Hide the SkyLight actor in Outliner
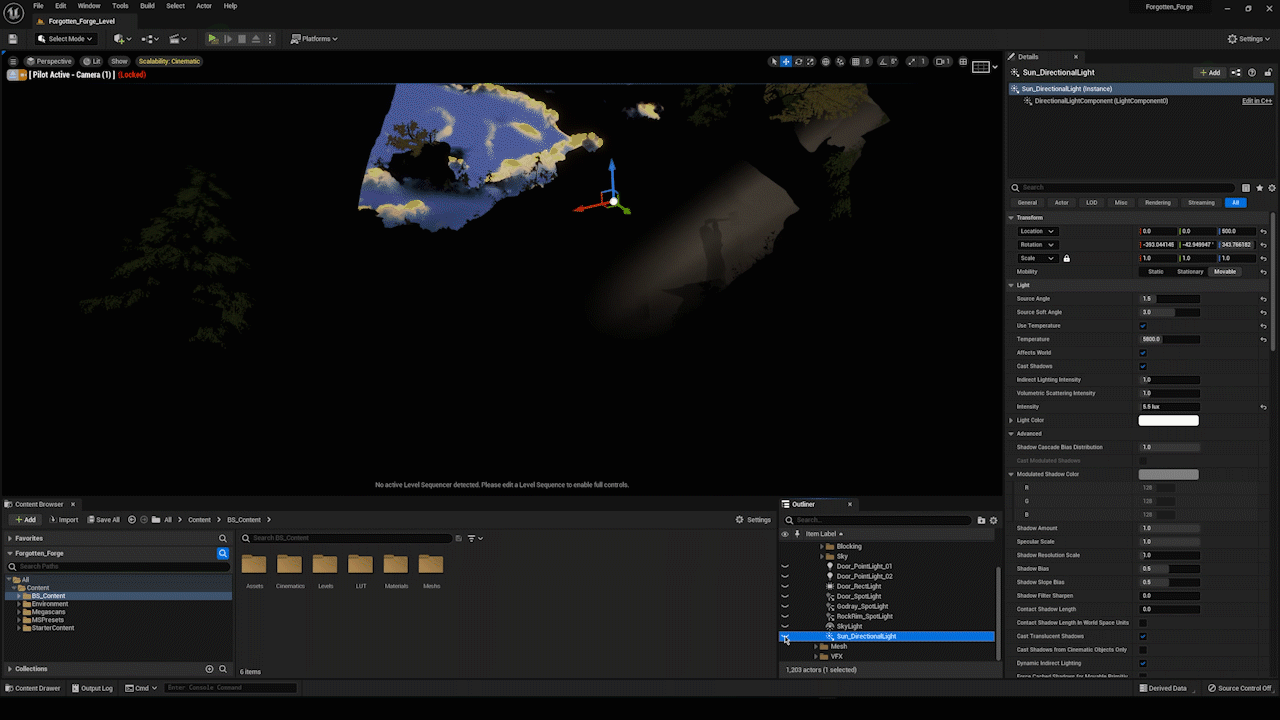This screenshot has width=1280, height=720. tap(785, 626)
